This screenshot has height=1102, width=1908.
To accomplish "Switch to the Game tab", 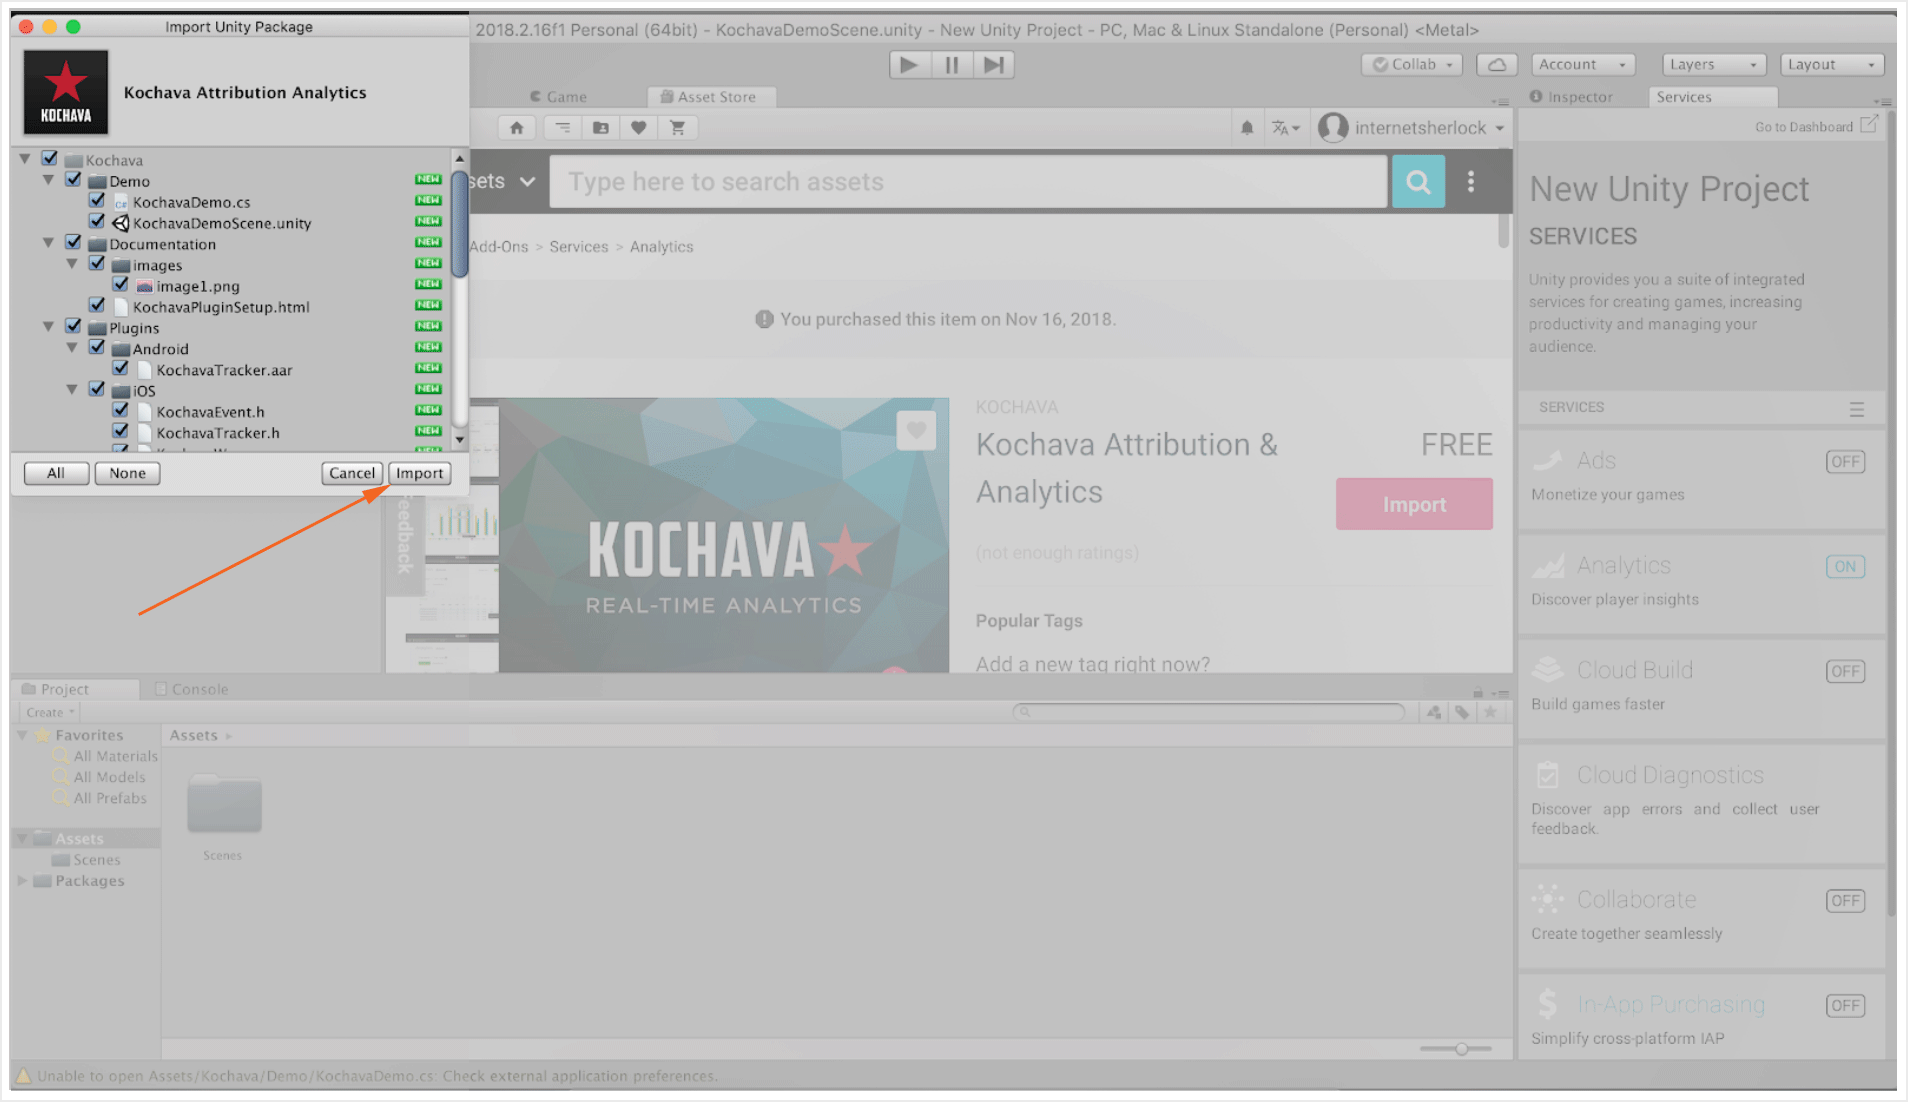I will point(558,97).
